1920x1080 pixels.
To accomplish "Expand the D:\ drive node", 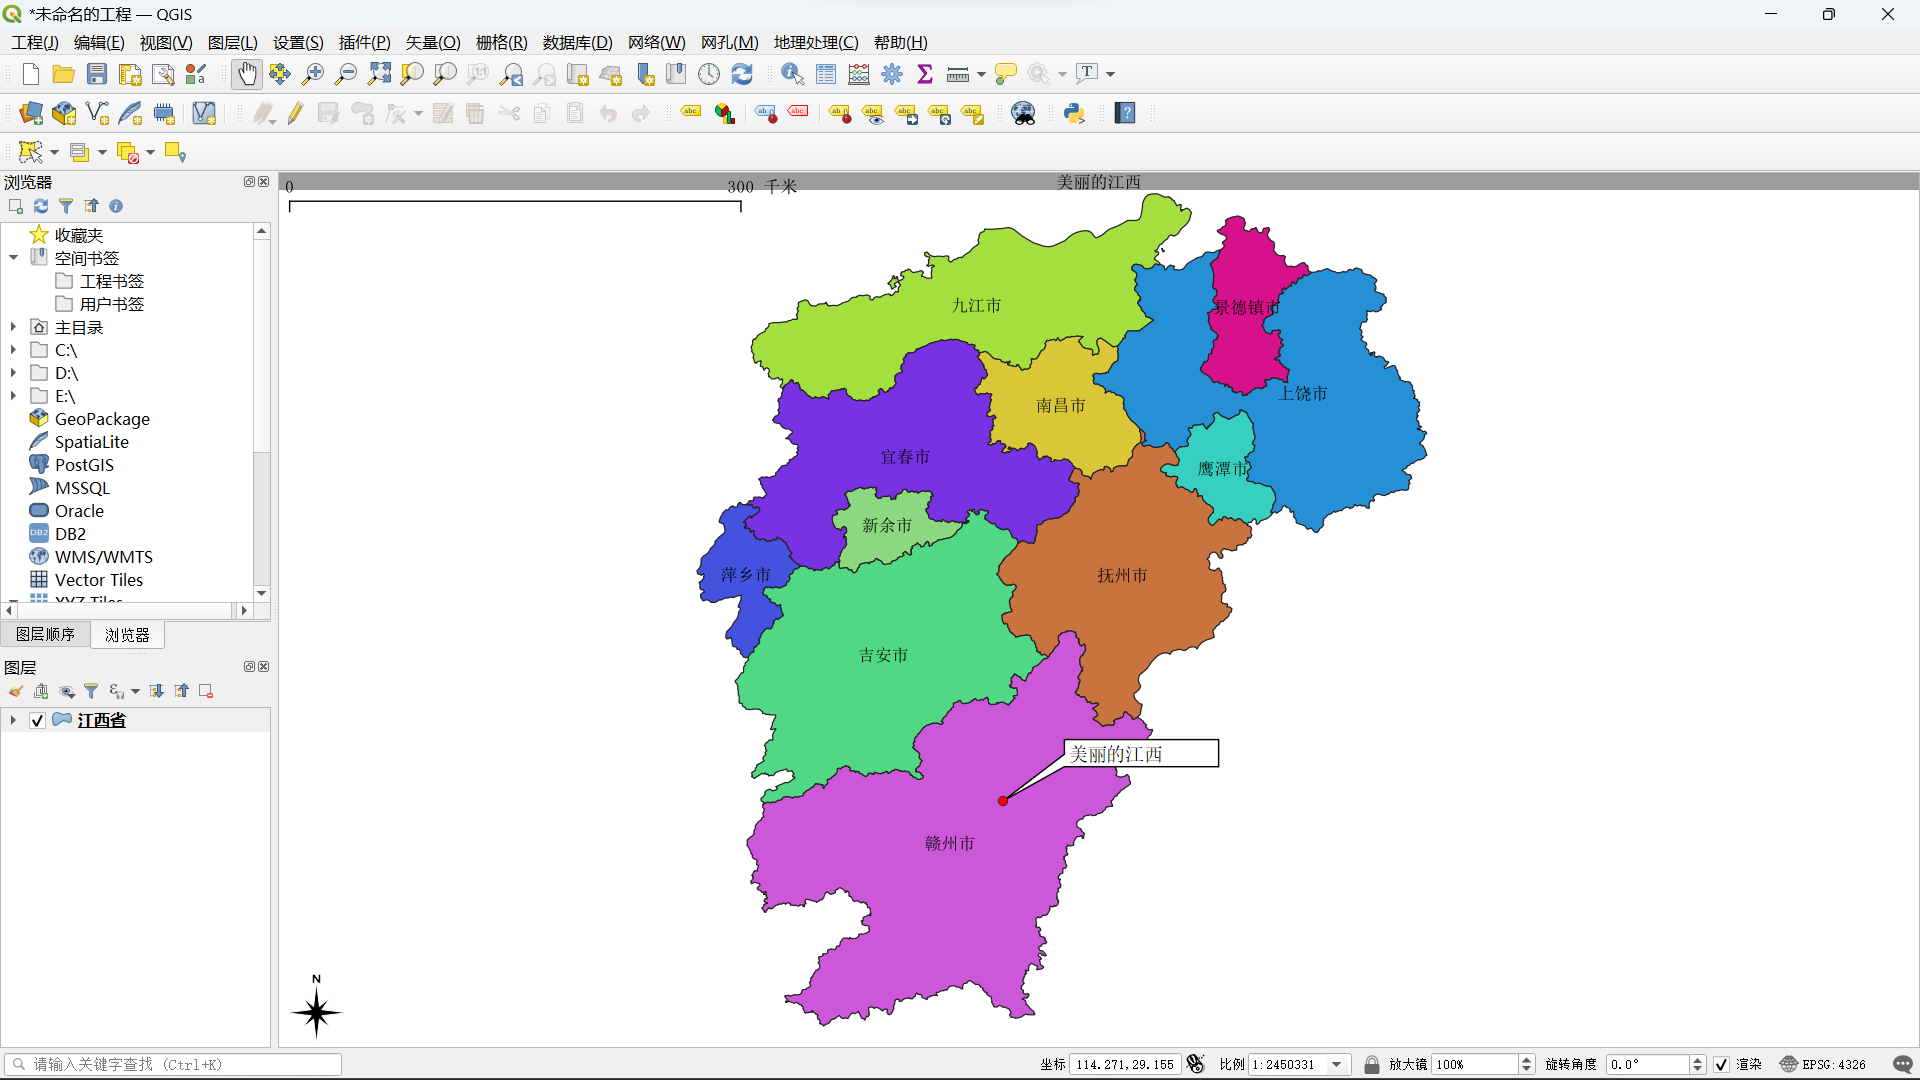I will pyautogui.click(x=13, y=373).
